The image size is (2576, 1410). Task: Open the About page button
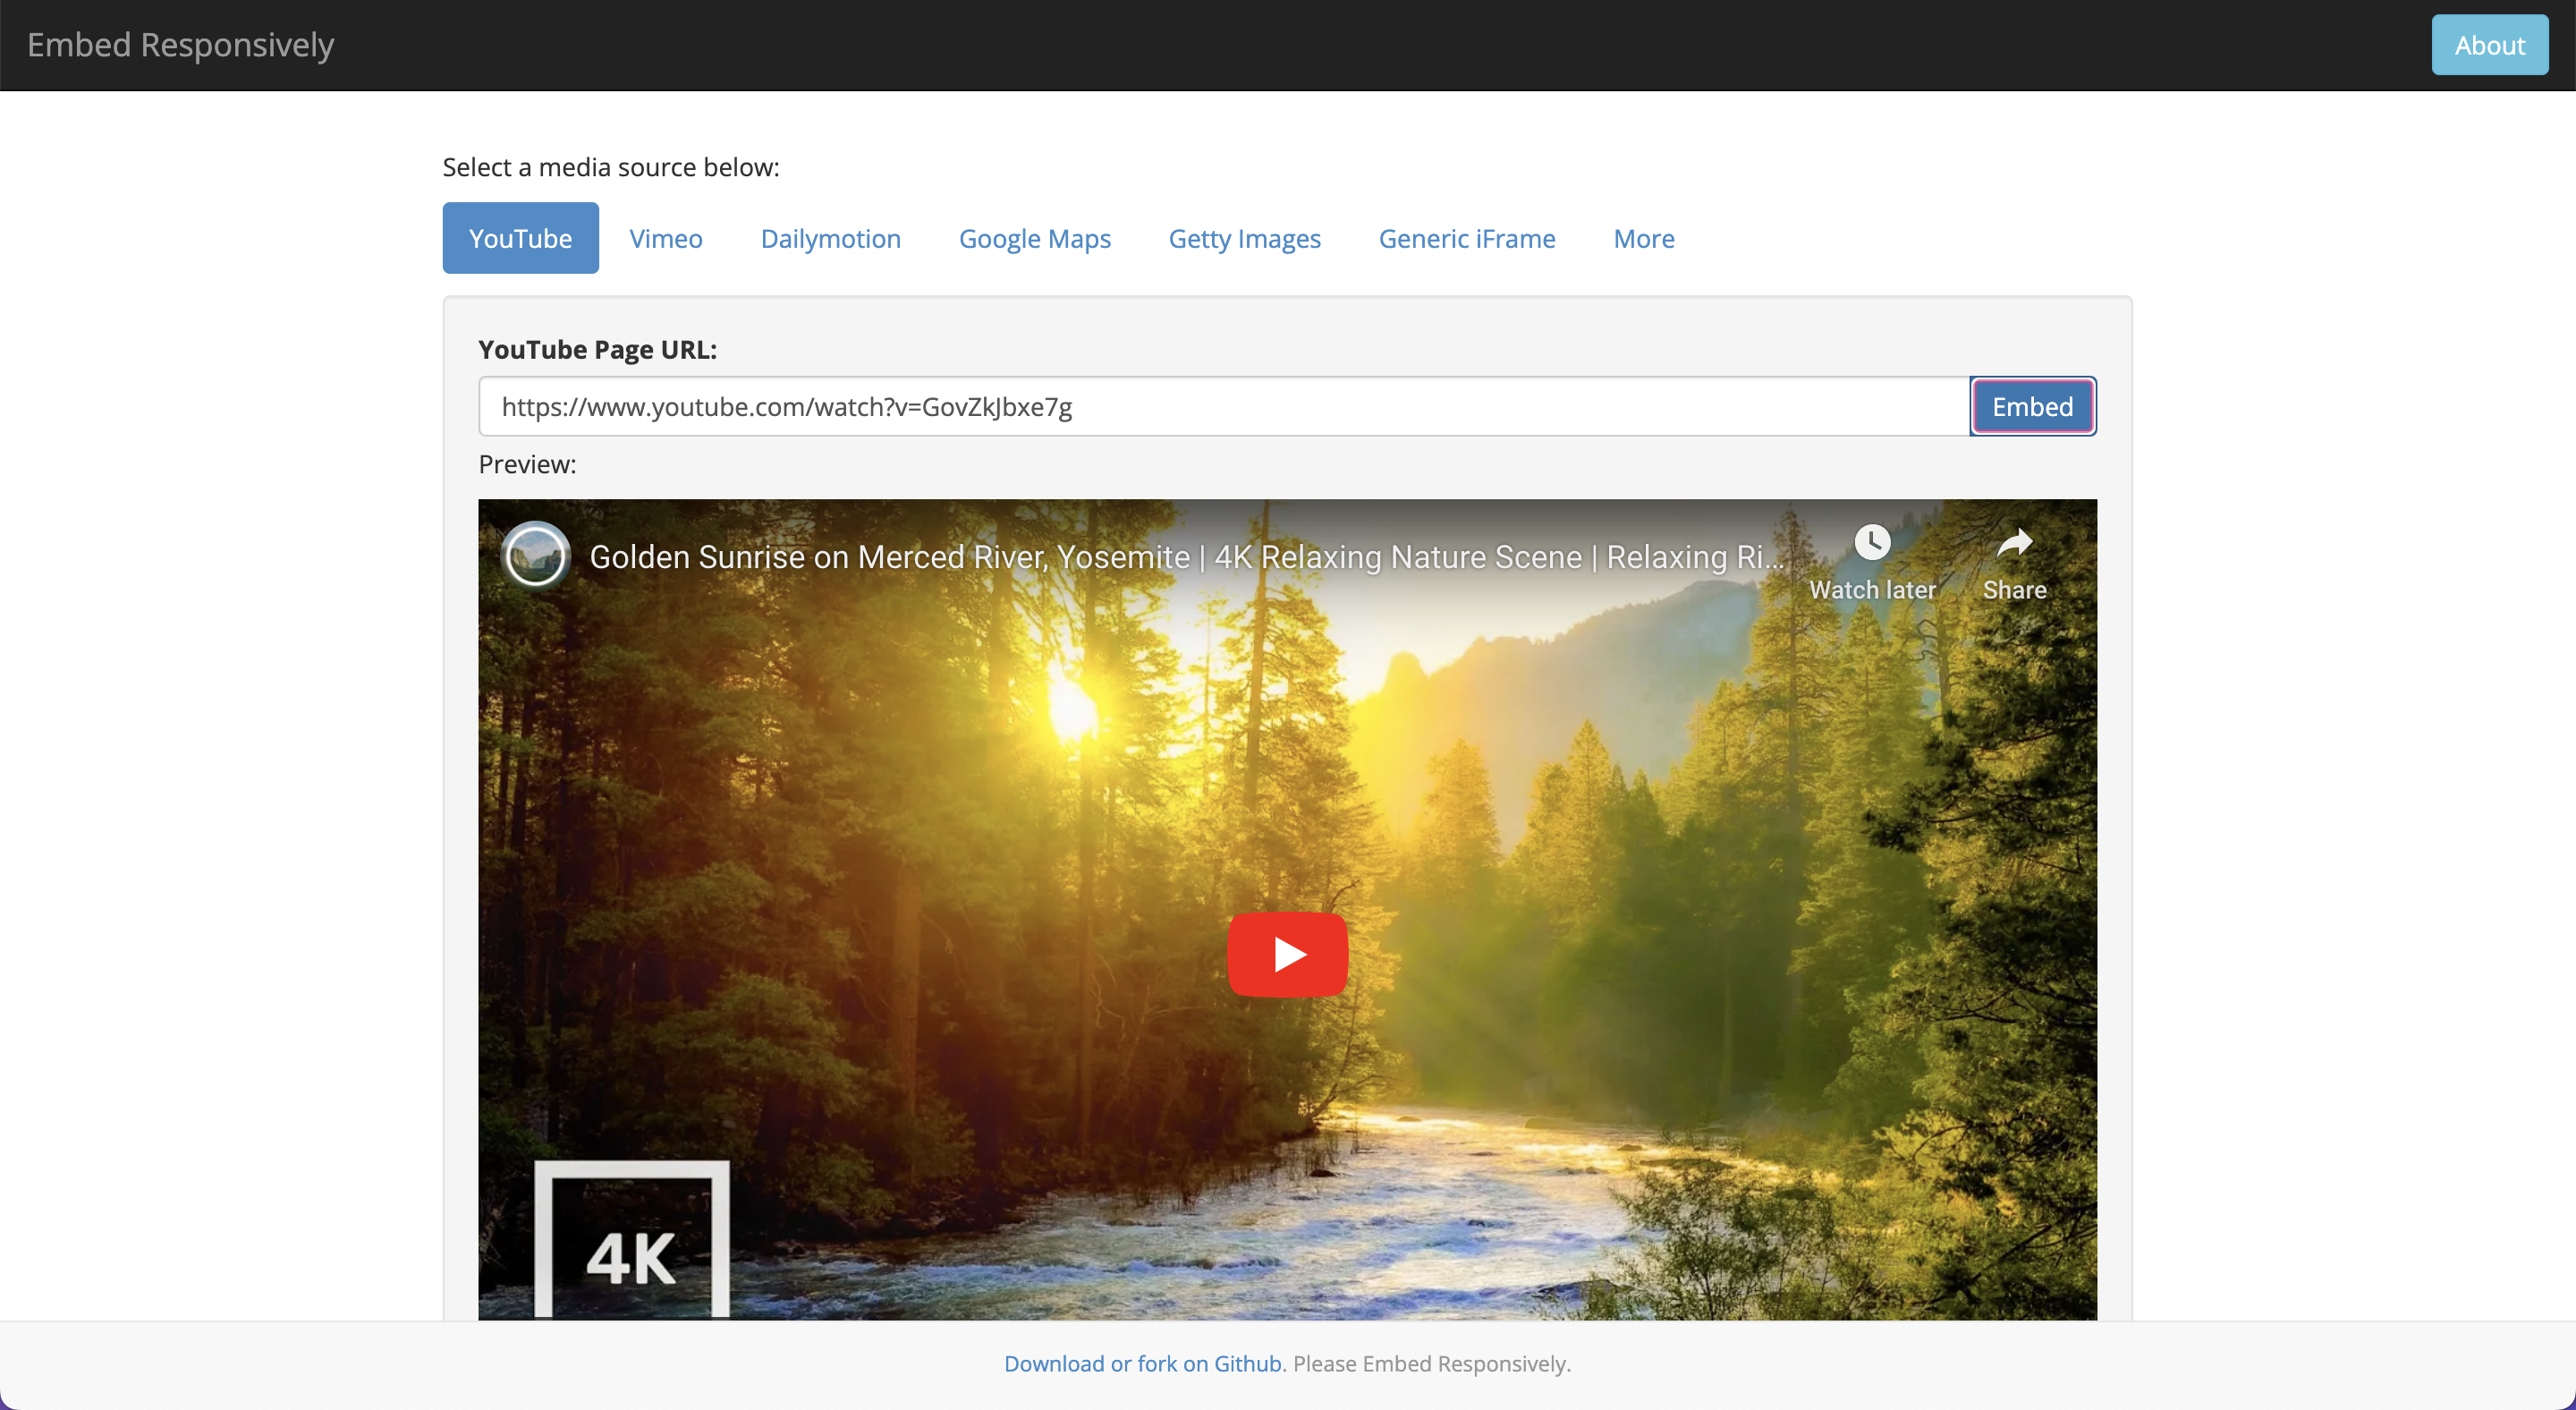pyautogui.click(x=2488, y=45)
